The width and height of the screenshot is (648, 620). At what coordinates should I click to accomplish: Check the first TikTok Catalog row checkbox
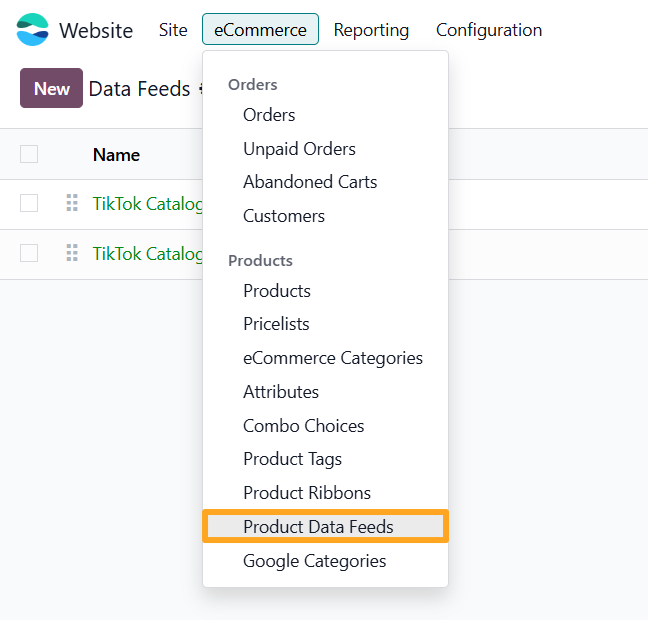[29, 203]
